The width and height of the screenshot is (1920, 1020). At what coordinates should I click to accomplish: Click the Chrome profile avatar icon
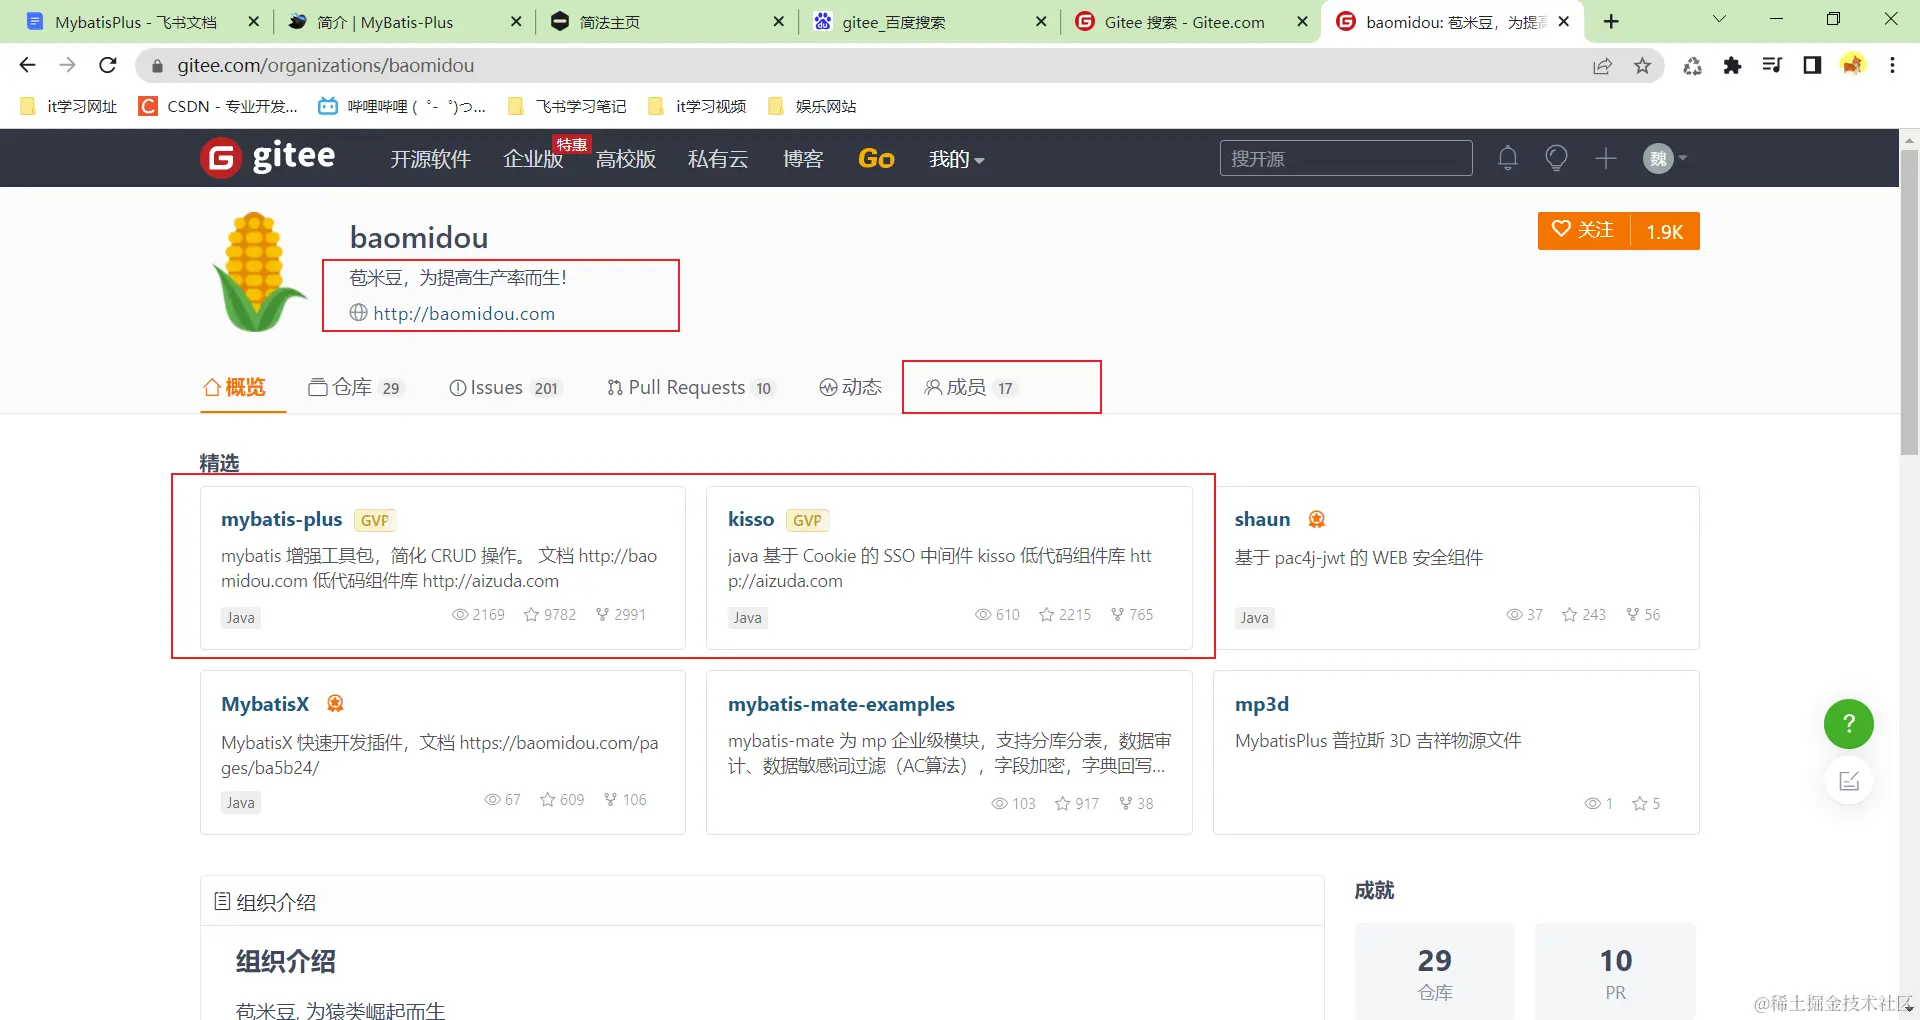tap(1853, 66)
